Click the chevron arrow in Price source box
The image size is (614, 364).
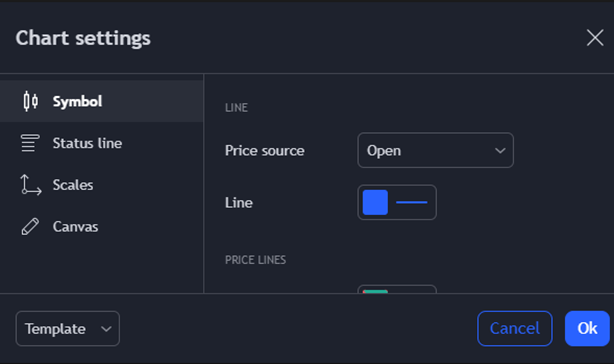(500, 151)
